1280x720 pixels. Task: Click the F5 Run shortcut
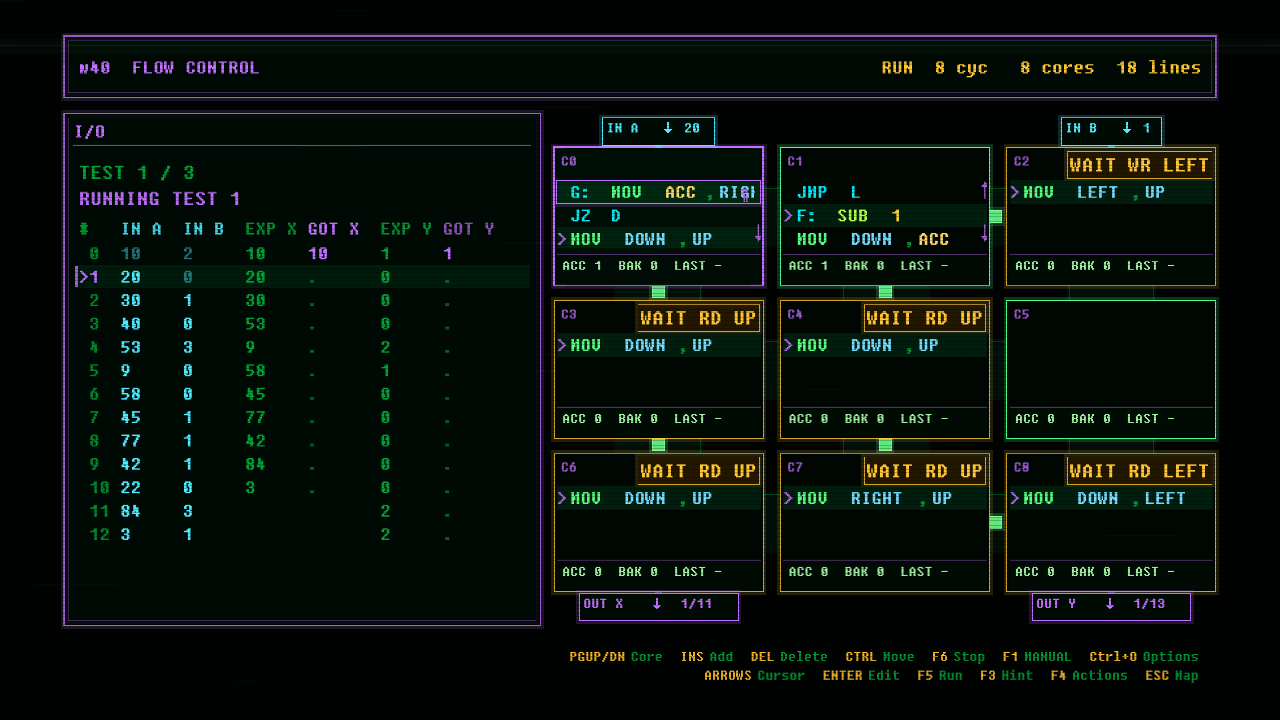point(939,676)
